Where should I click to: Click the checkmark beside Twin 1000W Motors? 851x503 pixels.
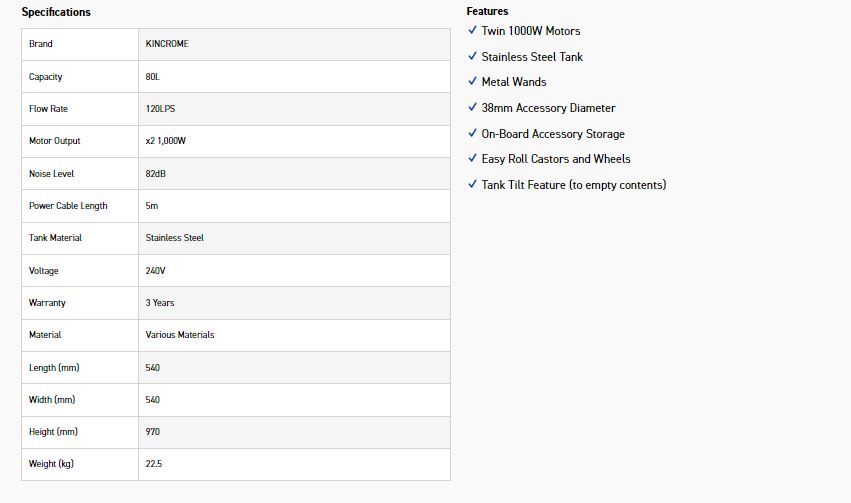[x=472, y=30]
